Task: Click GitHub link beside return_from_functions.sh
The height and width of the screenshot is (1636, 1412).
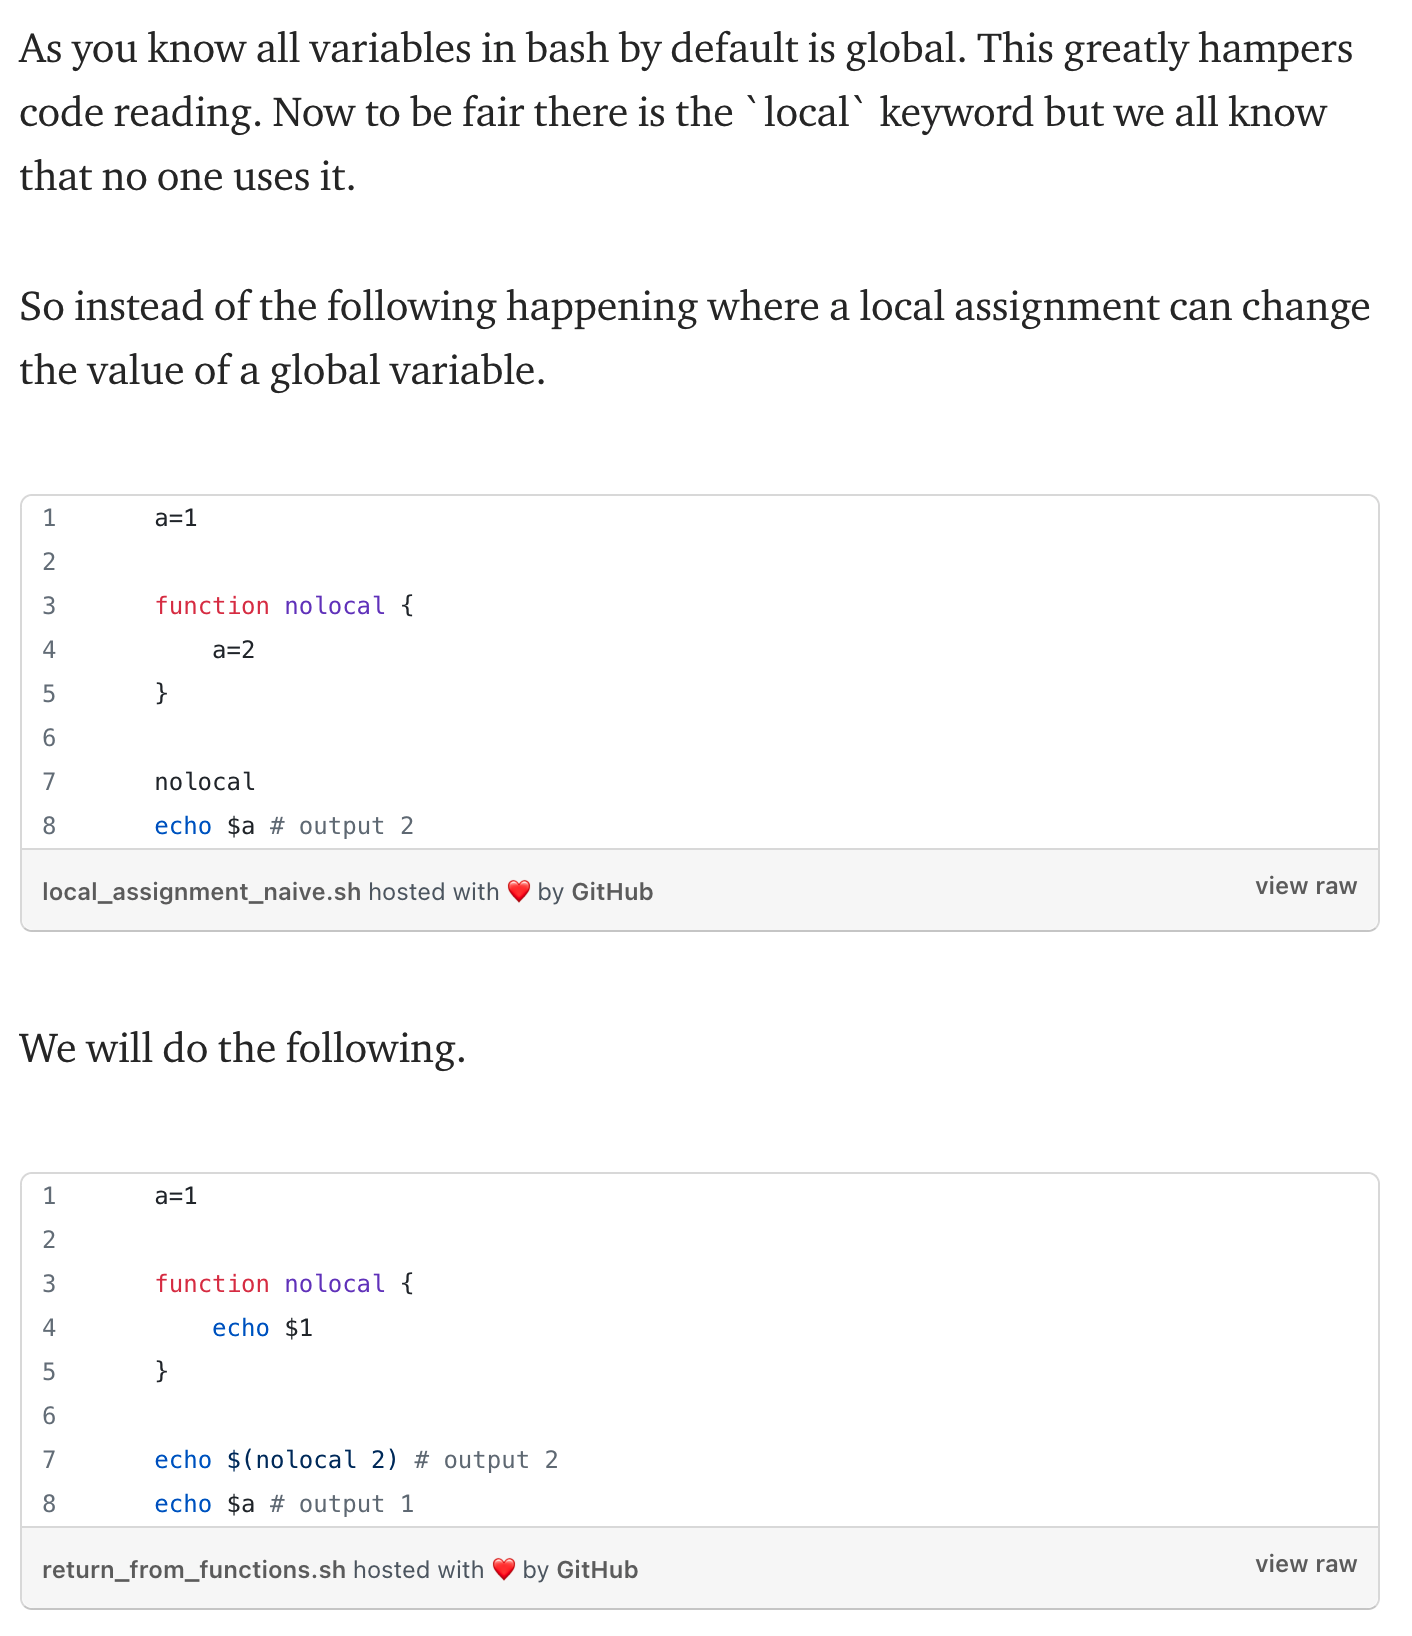Action: 597,1569
